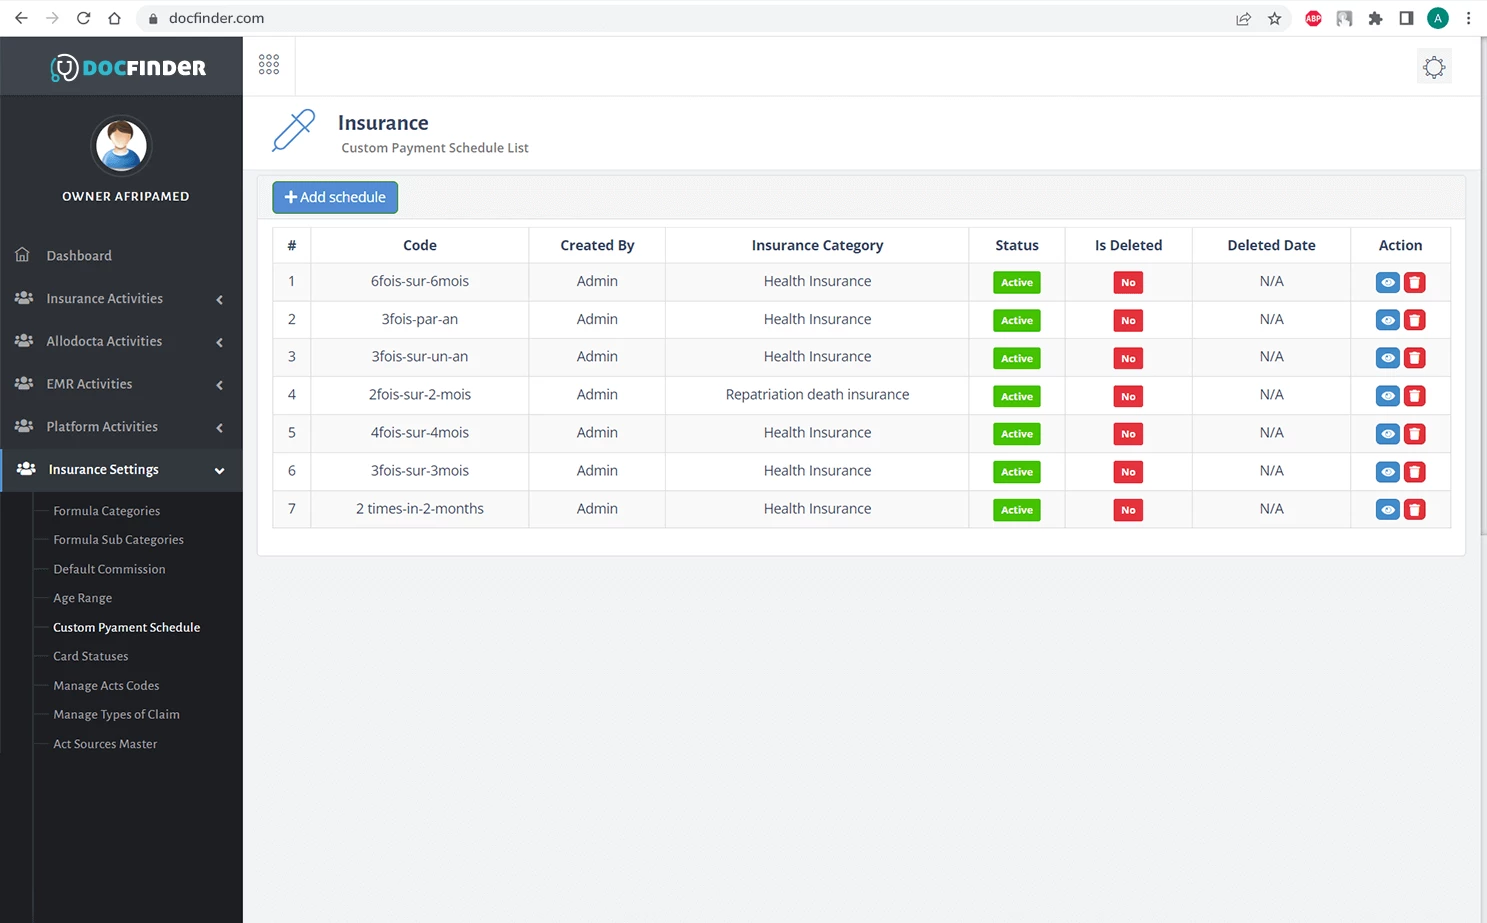This screenshot has height=923, width=1487.
Task: Switch to Formula Categories in the sidebar
Action: pyautogui.click(x=106, y=510)
